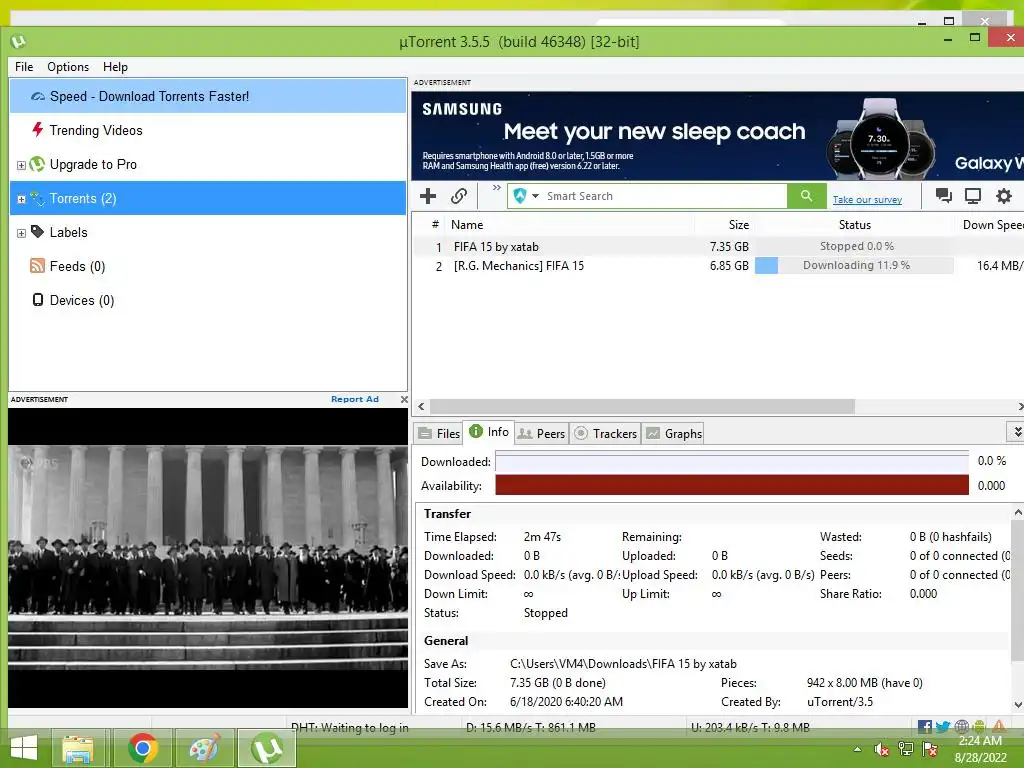Click the Downloaded progress bar in Info
1024x768 pixels.
731,462
